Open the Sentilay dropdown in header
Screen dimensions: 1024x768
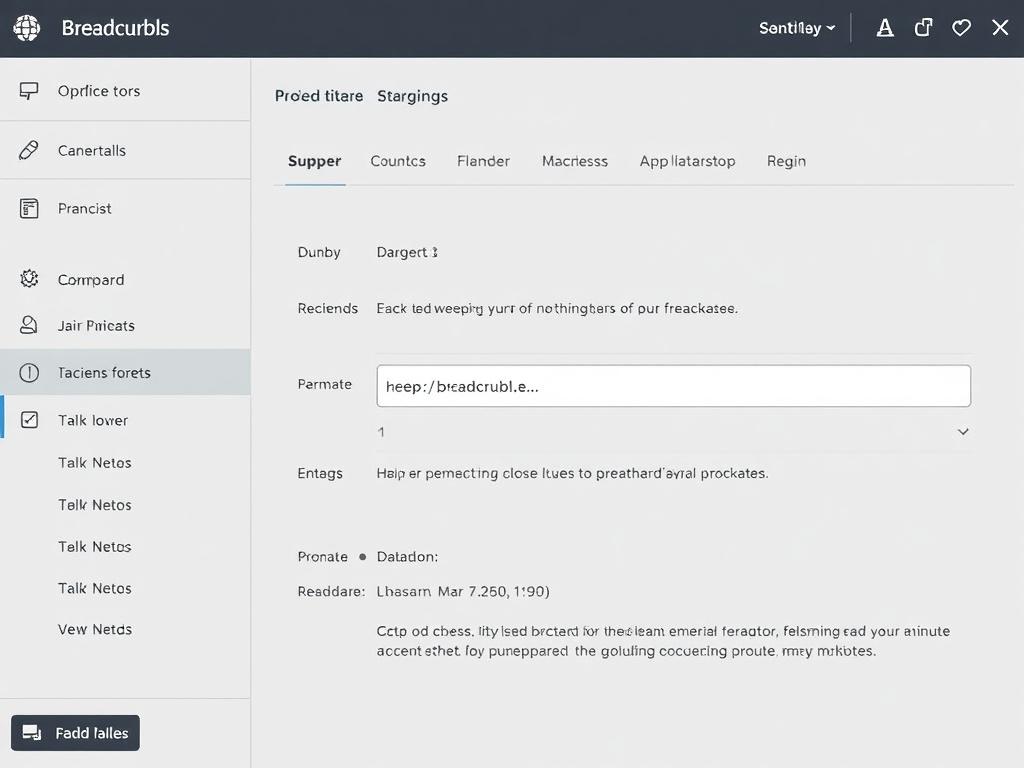796,28
